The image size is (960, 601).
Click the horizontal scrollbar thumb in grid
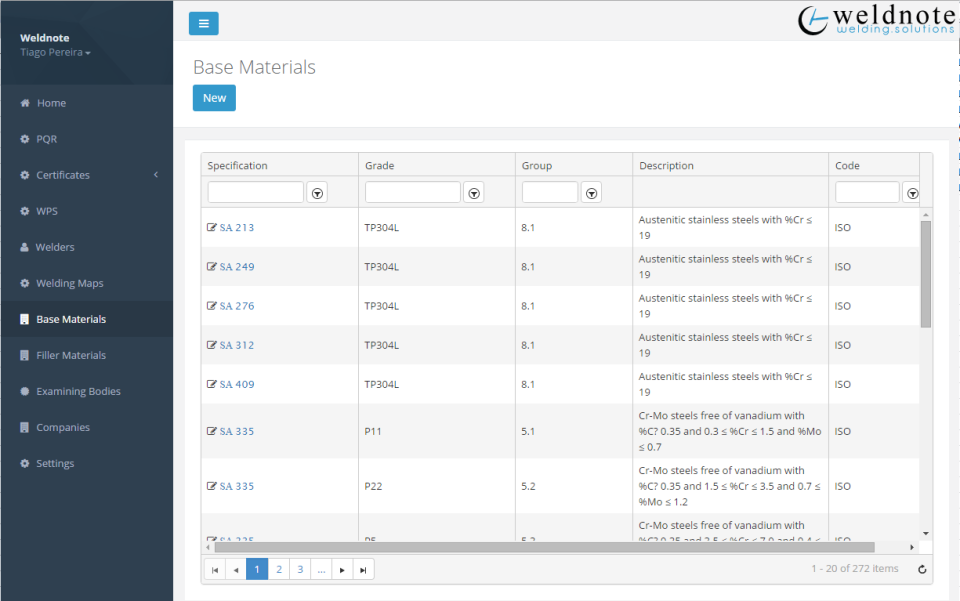point(544,547)
